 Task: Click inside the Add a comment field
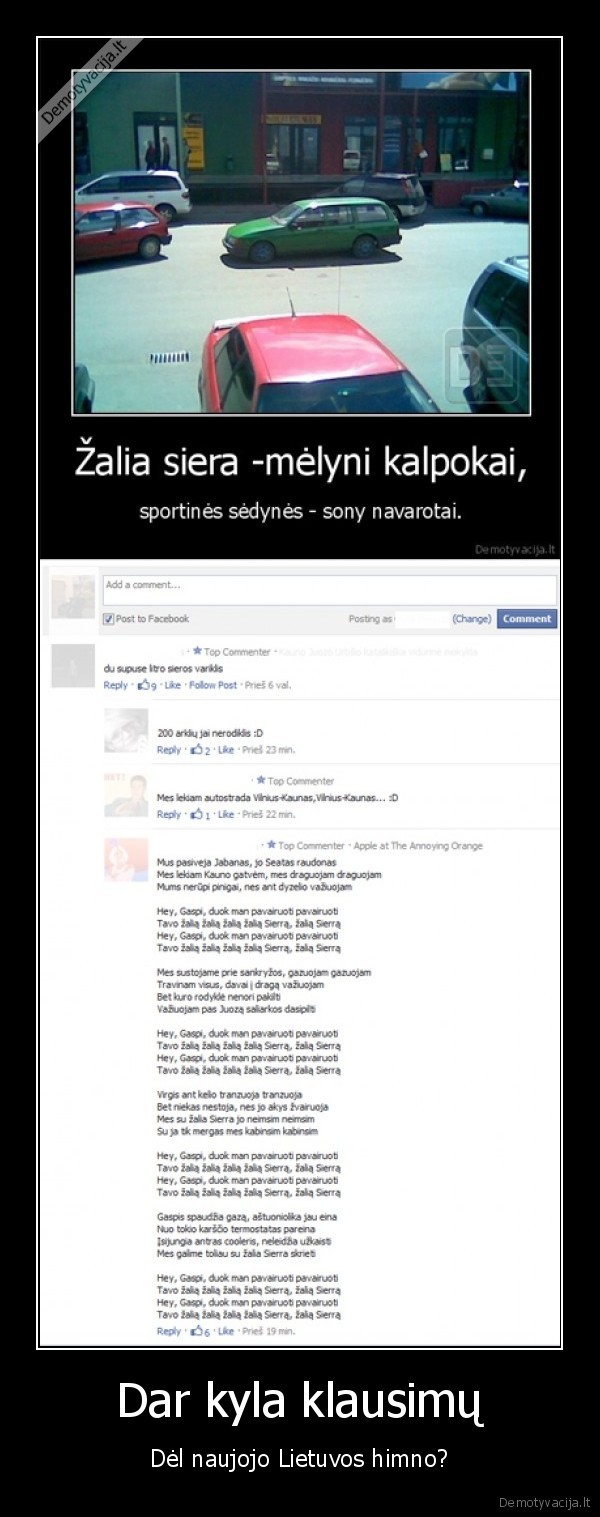tap(330, 590)
